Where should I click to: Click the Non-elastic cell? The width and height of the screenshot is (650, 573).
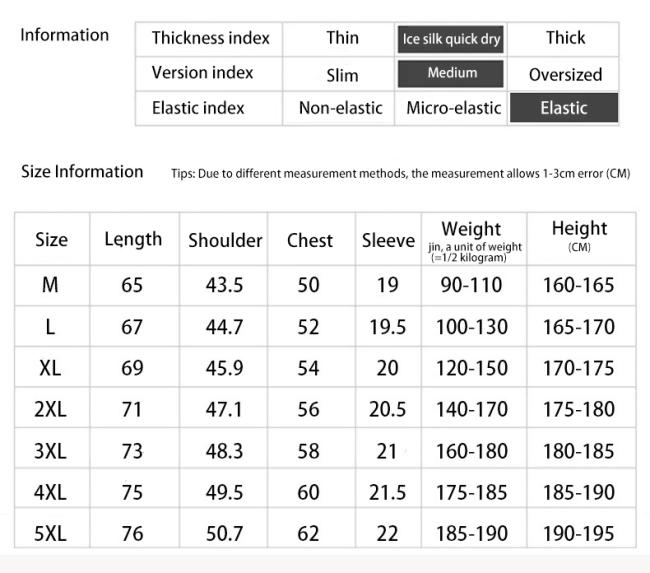[340, 108]
